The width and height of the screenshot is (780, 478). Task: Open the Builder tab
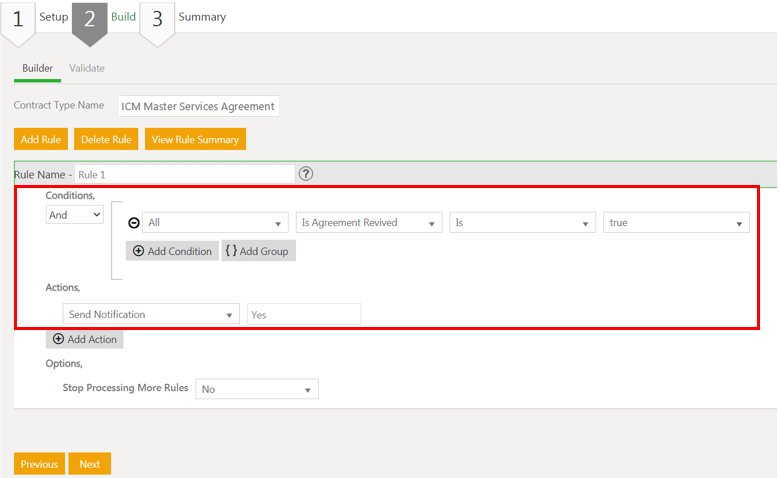[x=37, y=68]
